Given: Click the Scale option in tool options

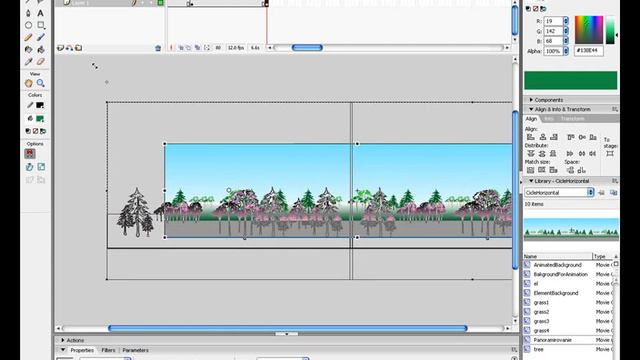Looking at the screenshot, I should point(41,167).
